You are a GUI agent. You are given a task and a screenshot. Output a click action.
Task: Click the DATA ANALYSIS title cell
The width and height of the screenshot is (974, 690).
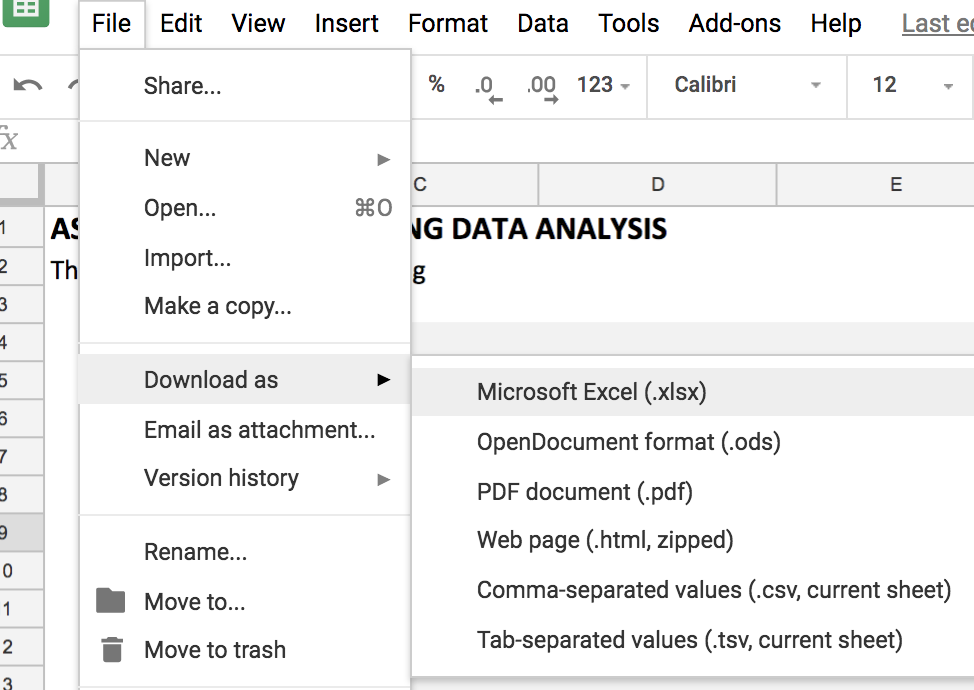[x=539, y=229]
